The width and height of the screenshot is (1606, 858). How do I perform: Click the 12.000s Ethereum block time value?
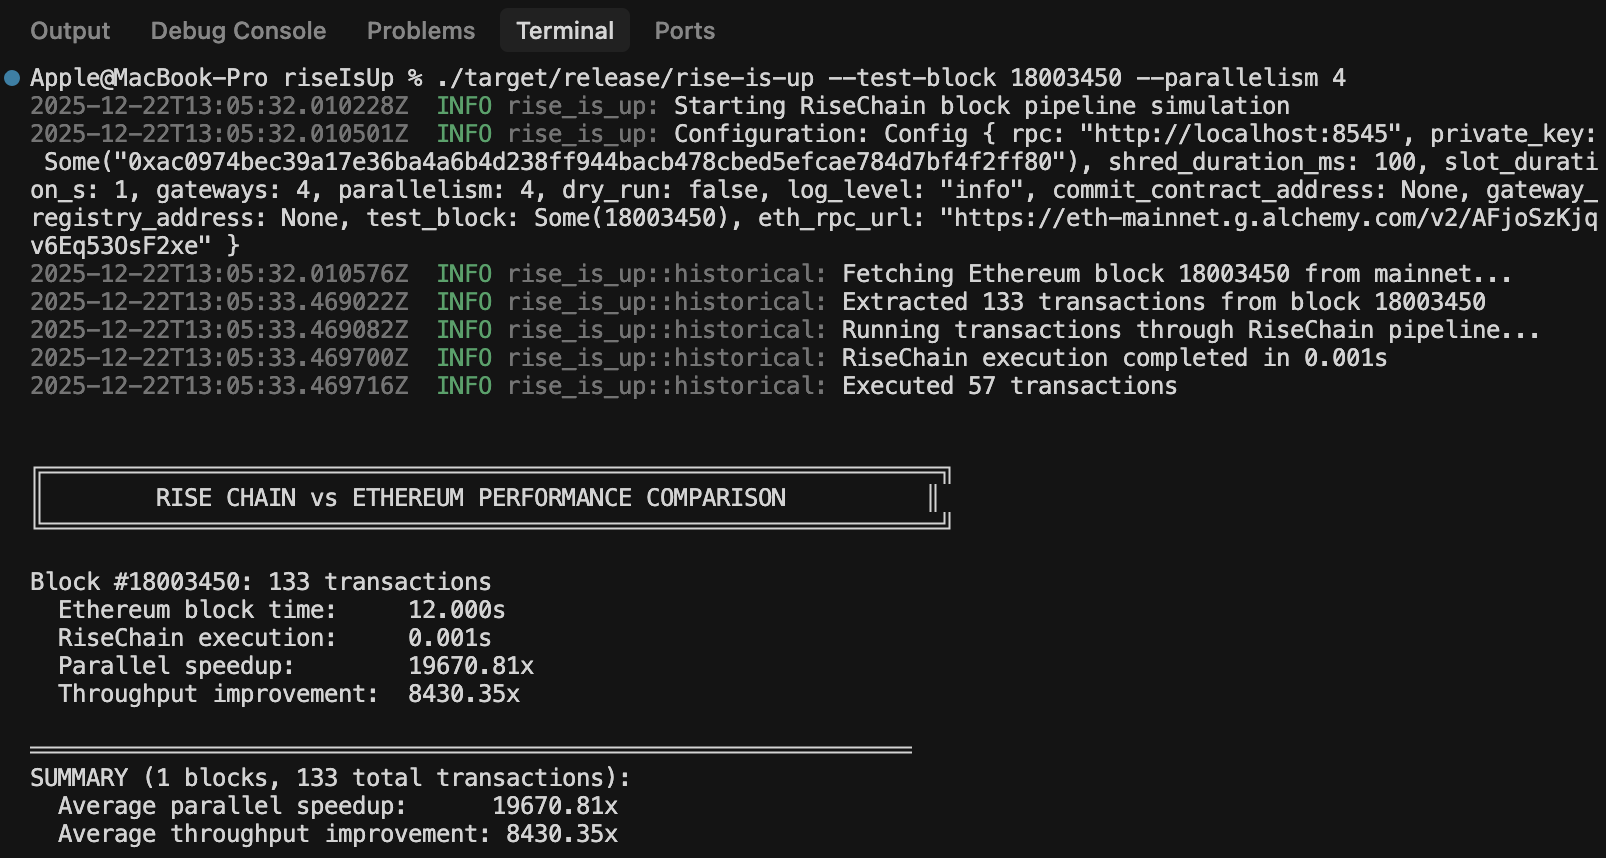coord(456,610)
